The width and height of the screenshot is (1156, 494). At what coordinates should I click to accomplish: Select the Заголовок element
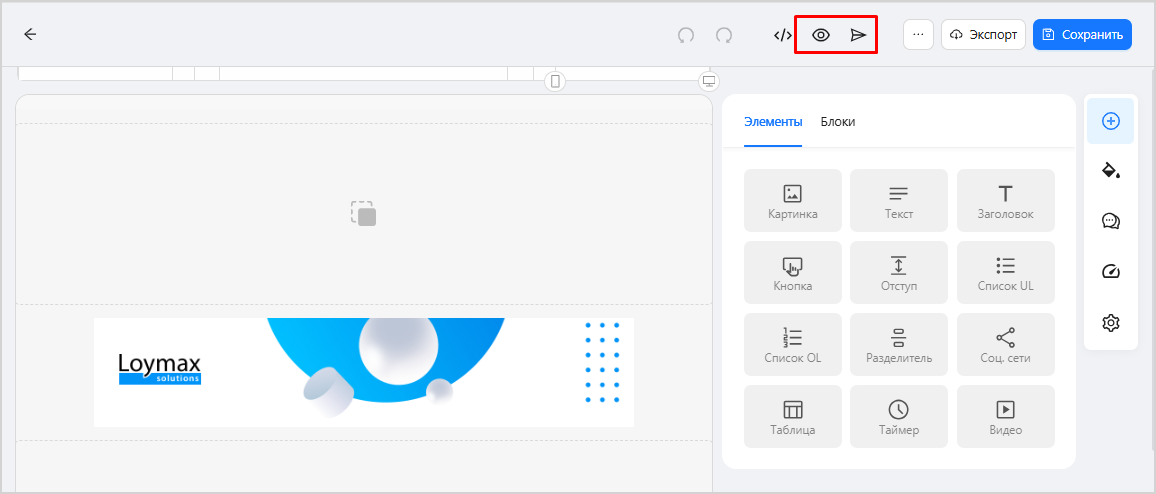point(1006,201)
